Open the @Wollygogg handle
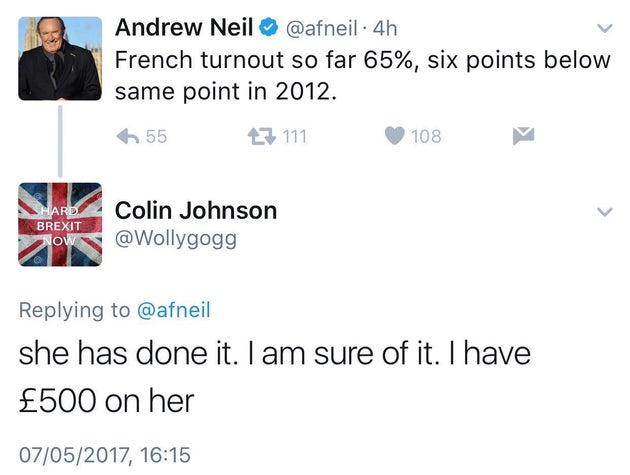This screenshot has height=475, width=630. 176,239
